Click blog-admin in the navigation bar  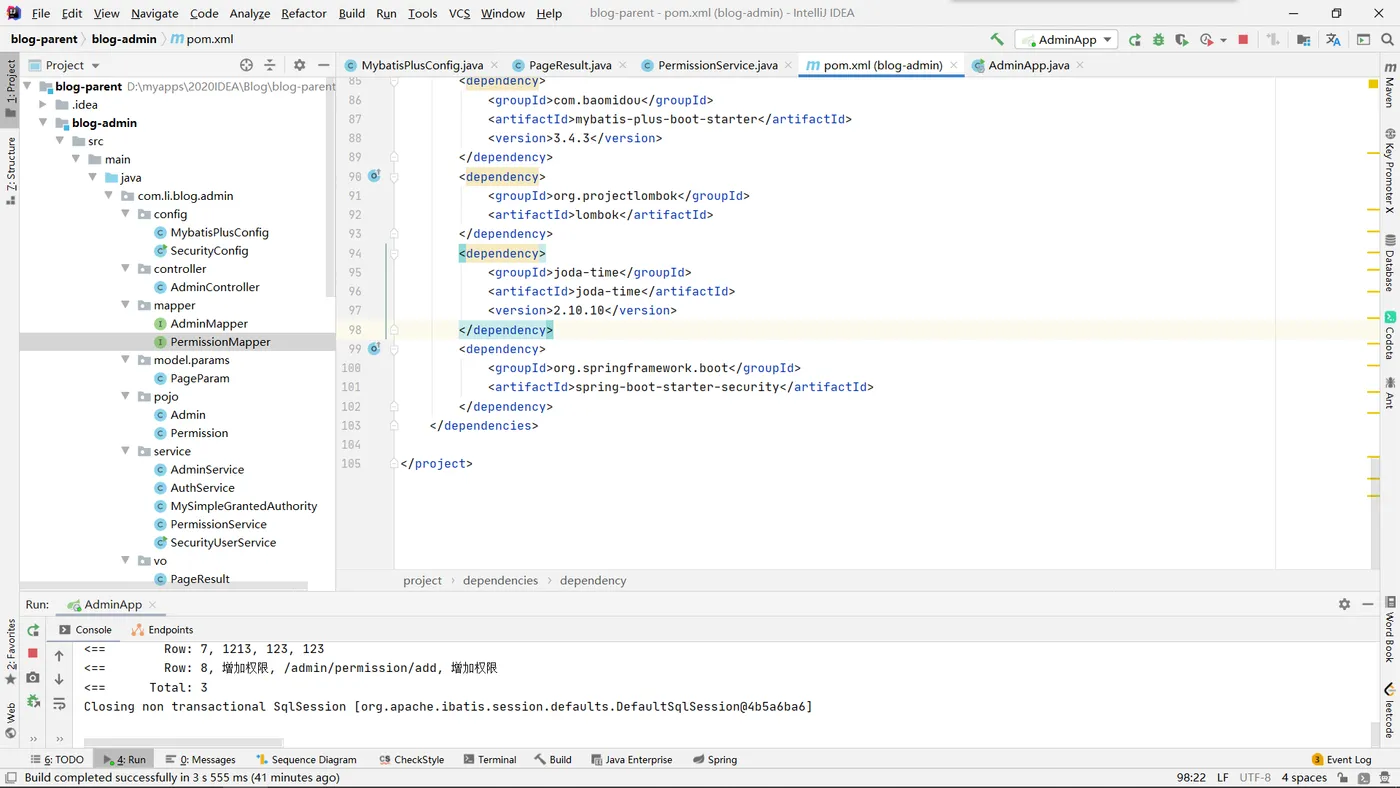(x=123, y=39)
